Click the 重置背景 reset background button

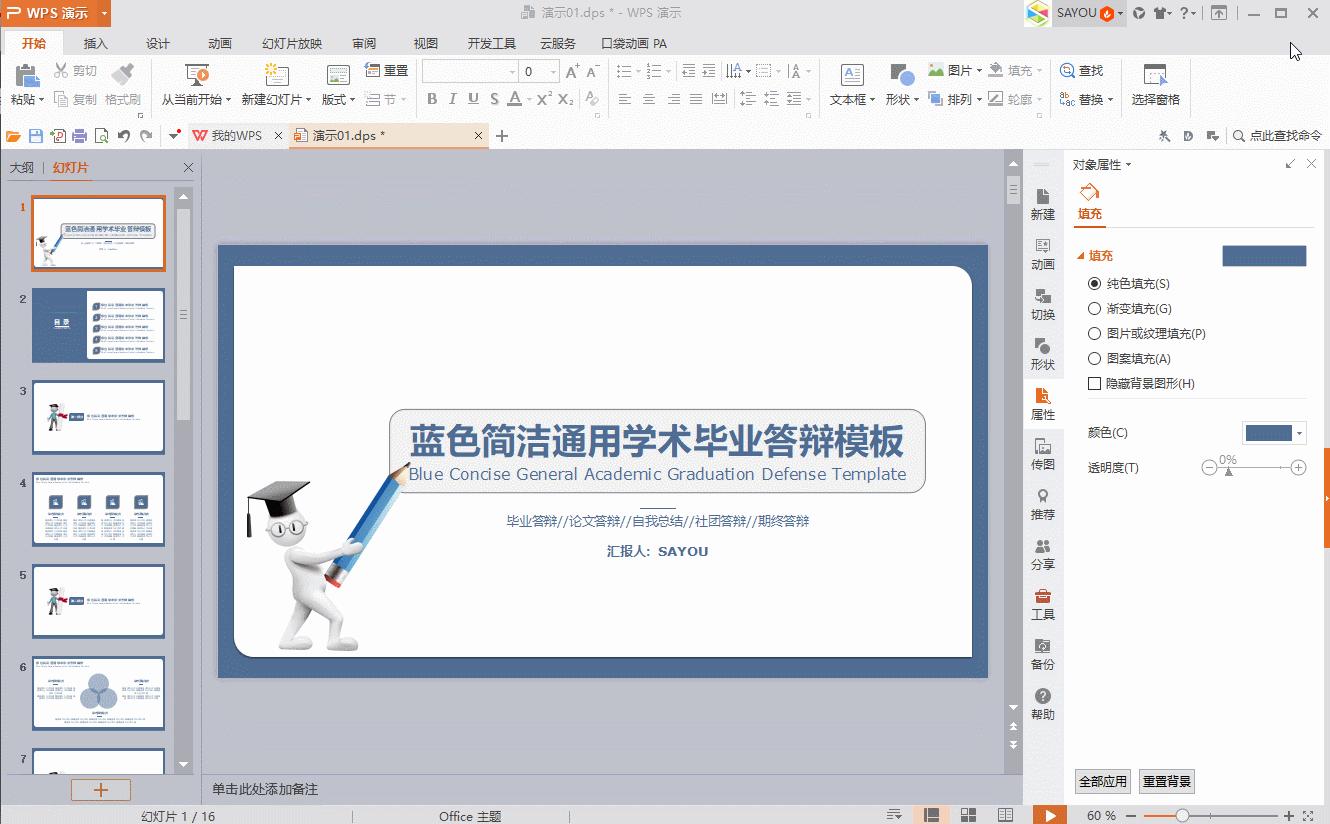coord(1166,781)
